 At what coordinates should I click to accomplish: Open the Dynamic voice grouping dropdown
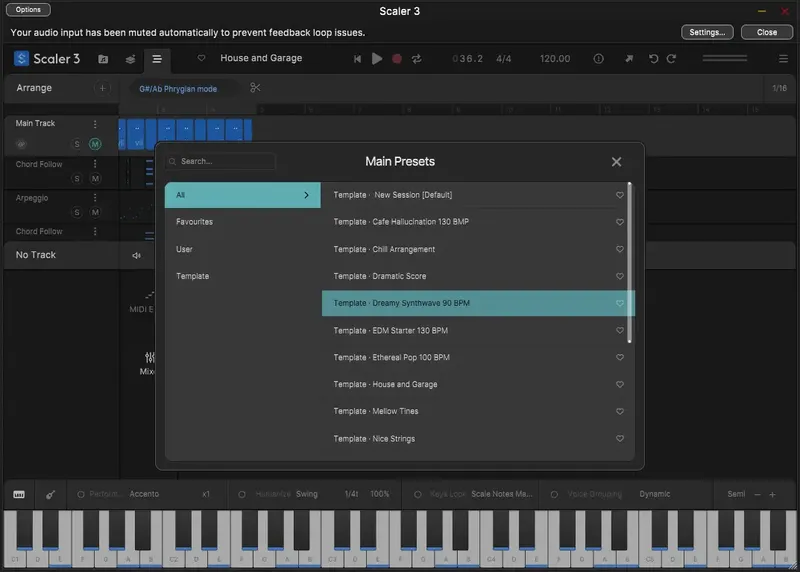click(x=655, y=494)
